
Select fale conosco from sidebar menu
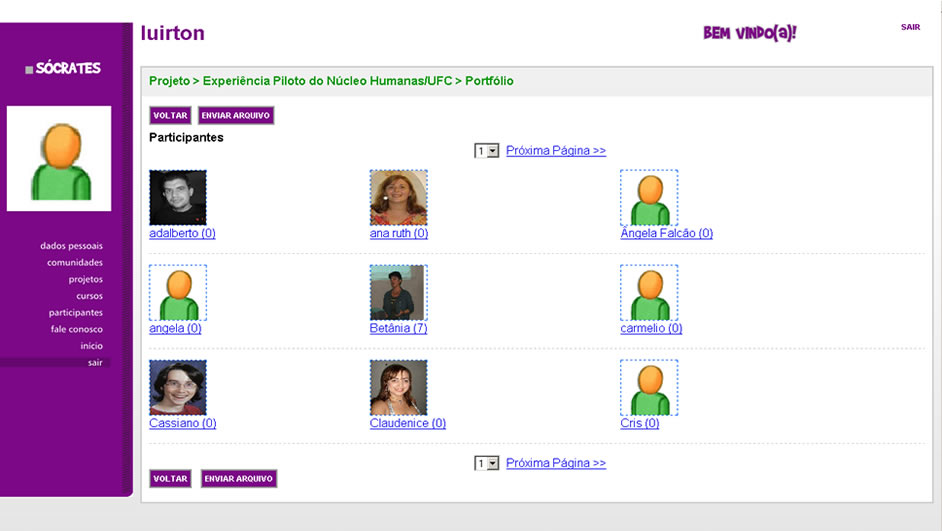click(x=77, y=329)
